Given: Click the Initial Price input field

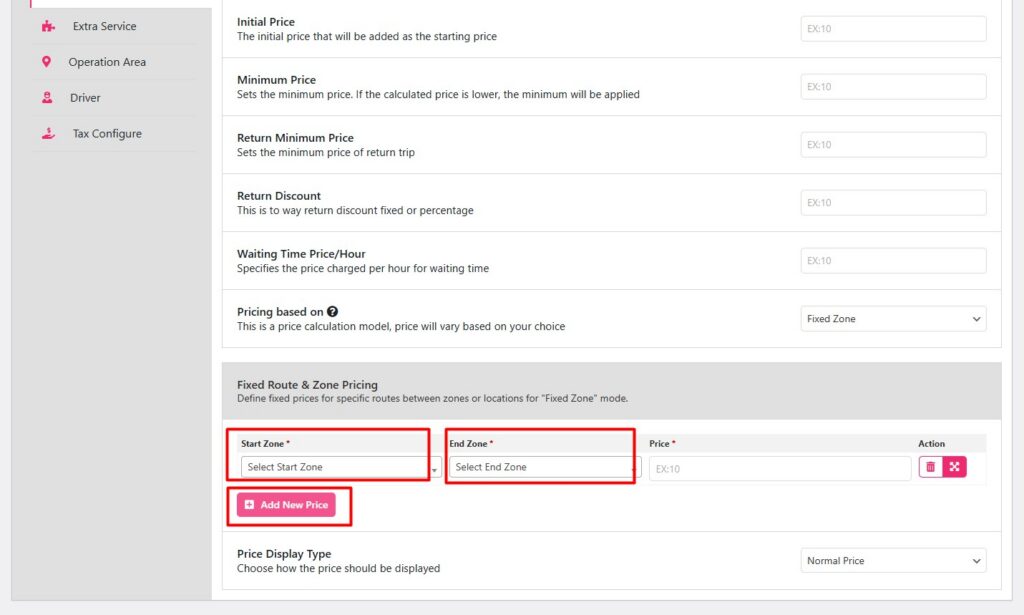Looking at the screenshot, I should [893, 28].
